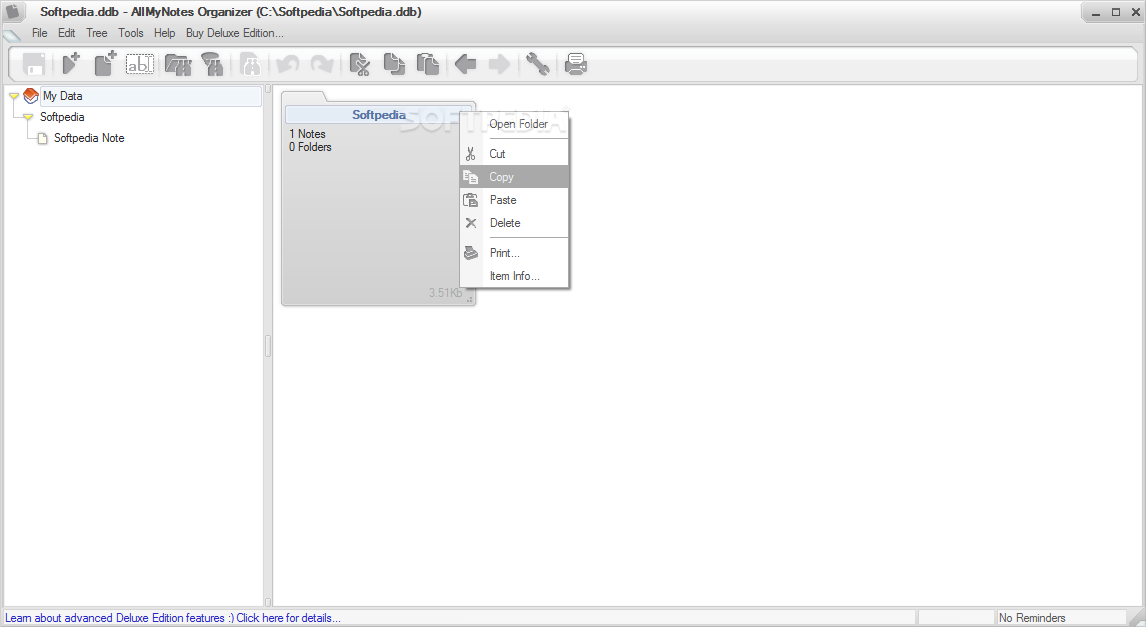Screen dimensions: 1146x627
Task: Click Buy Deluxe Edition menu item
Action: pos(235,33)
